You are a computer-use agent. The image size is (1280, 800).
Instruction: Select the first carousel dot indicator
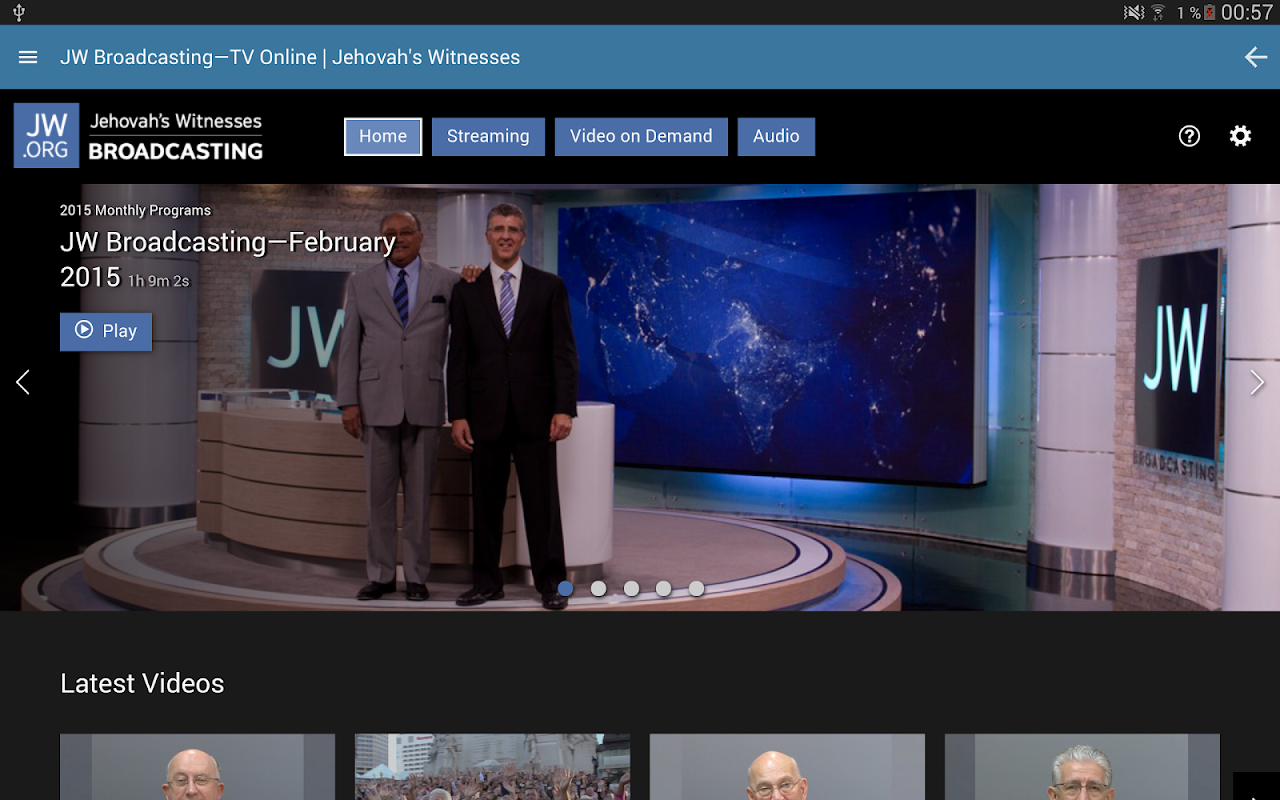click(x=565, y=589)
